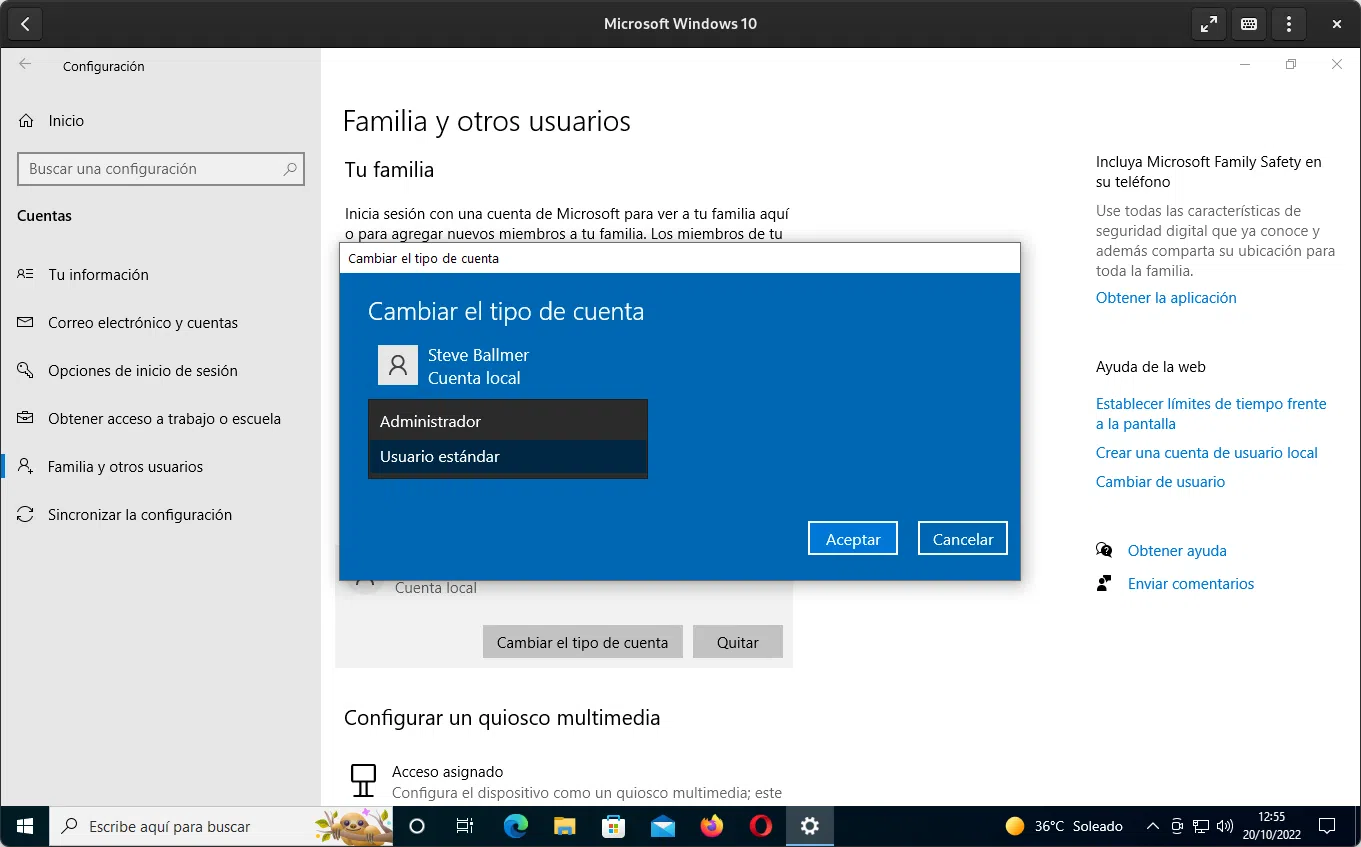Open the Windows Start menu
Viewport: 1361px width, 847px height.
[x=25, y=826]
